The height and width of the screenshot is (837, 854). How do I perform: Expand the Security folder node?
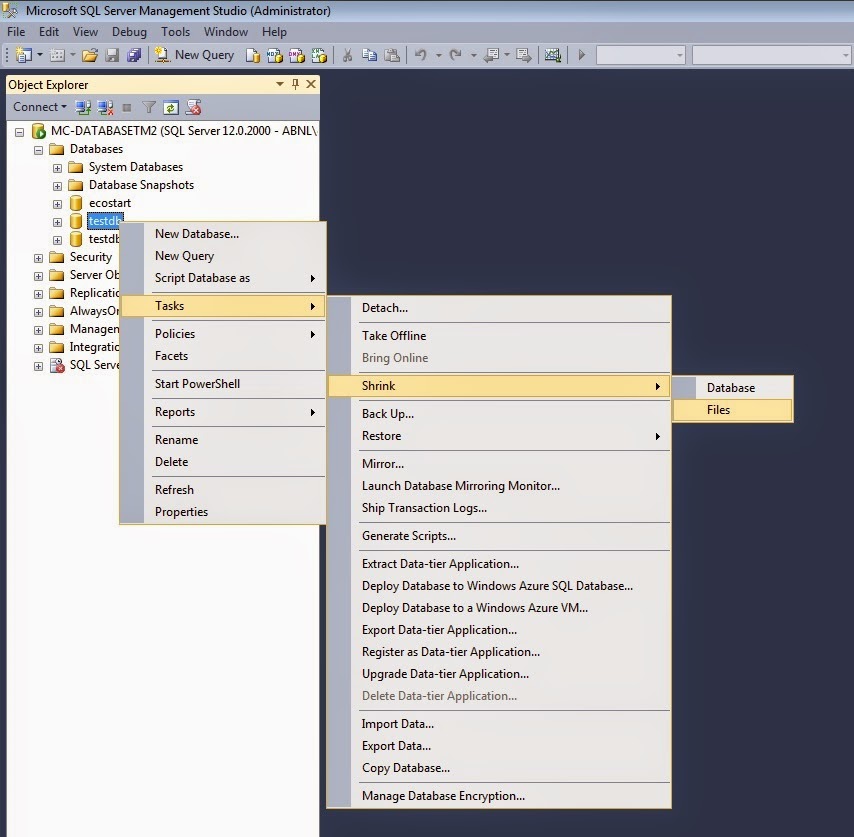(x=38, y=257)
